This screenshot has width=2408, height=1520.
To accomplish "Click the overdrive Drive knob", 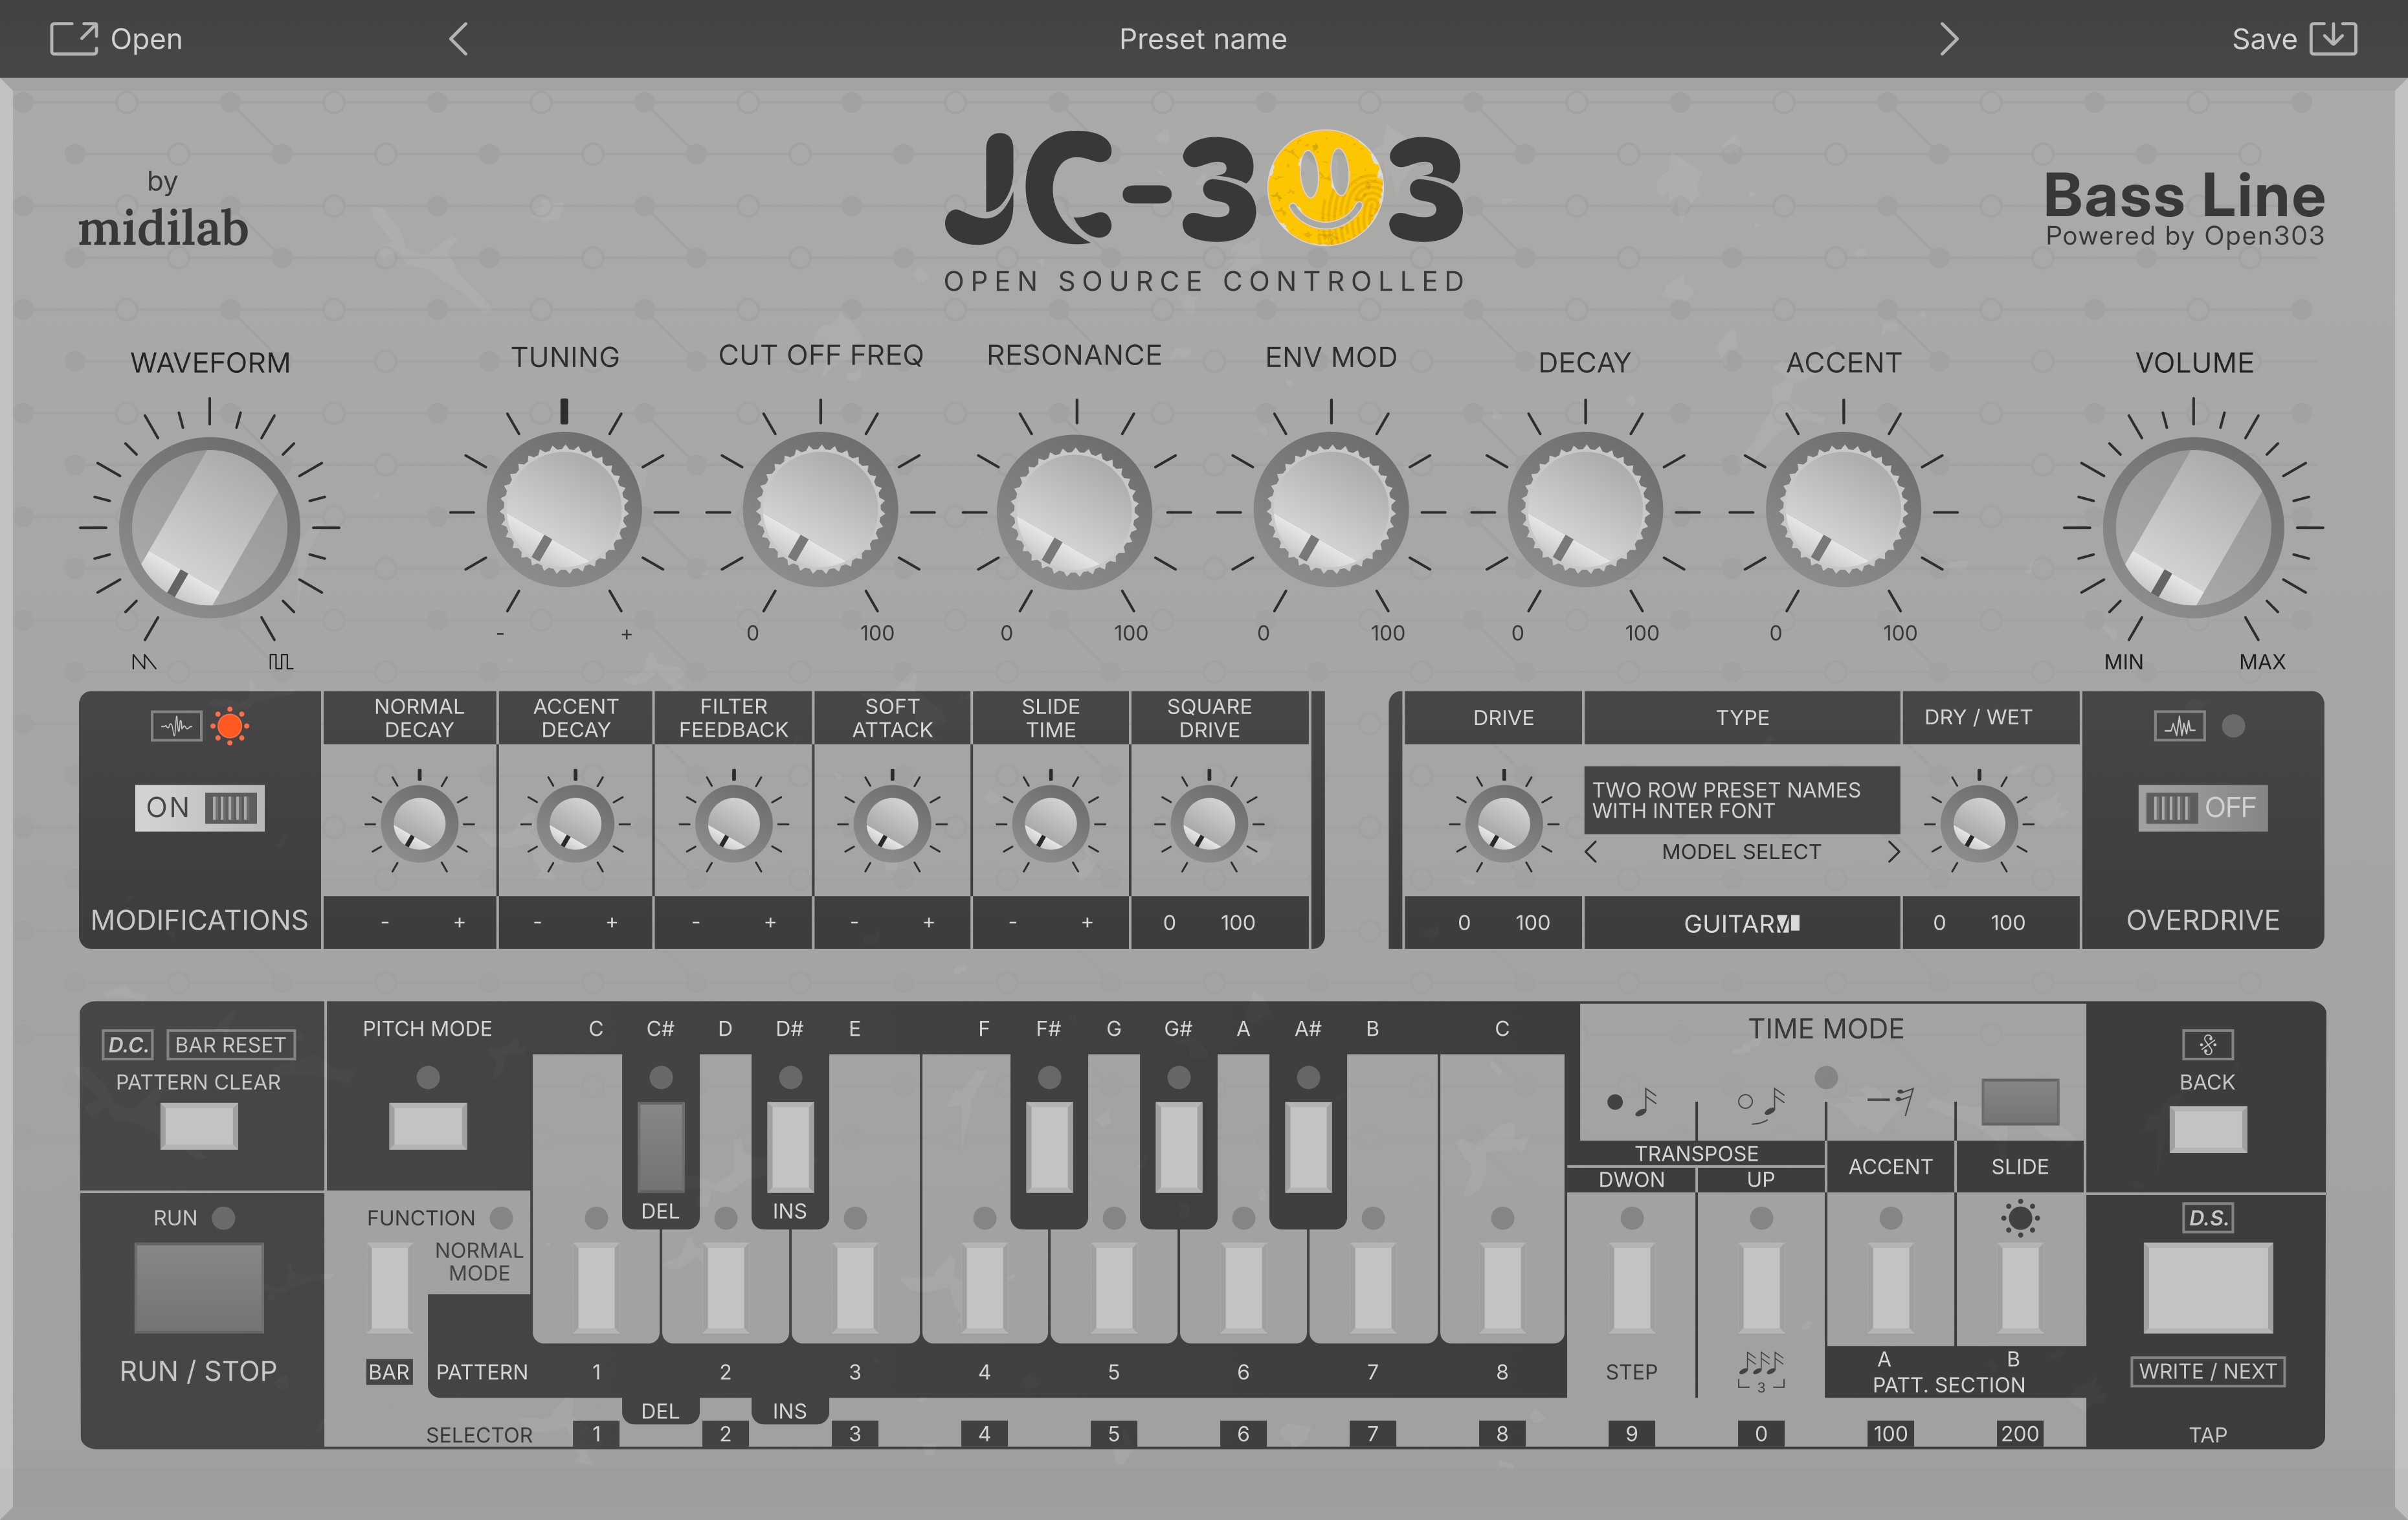I will 1504,824.
